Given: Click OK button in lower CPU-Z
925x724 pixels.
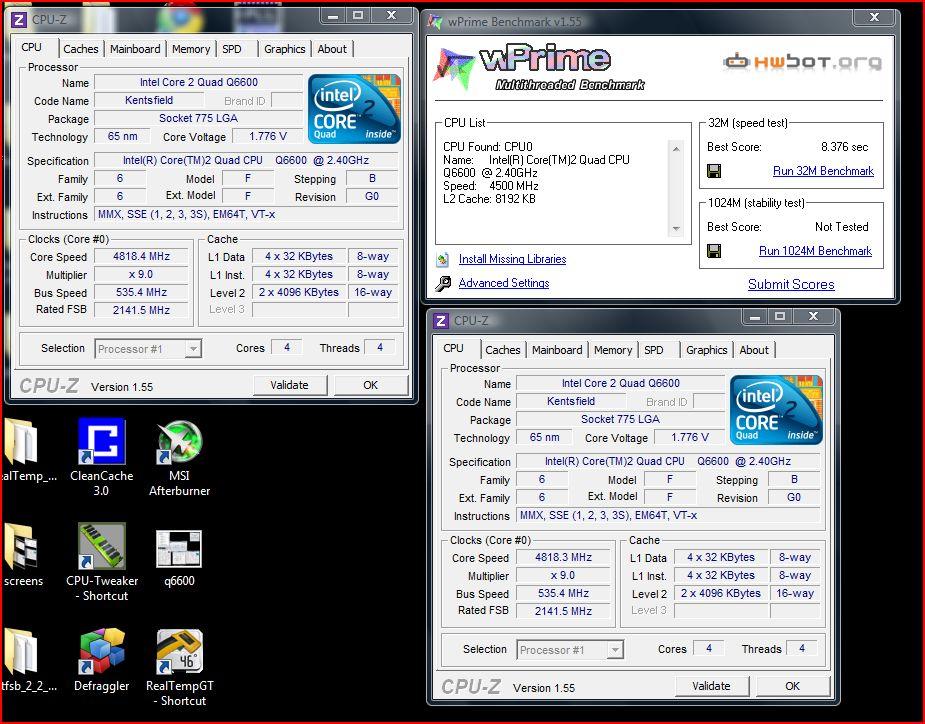Looking at the screenshot, I should click(792, 686).
